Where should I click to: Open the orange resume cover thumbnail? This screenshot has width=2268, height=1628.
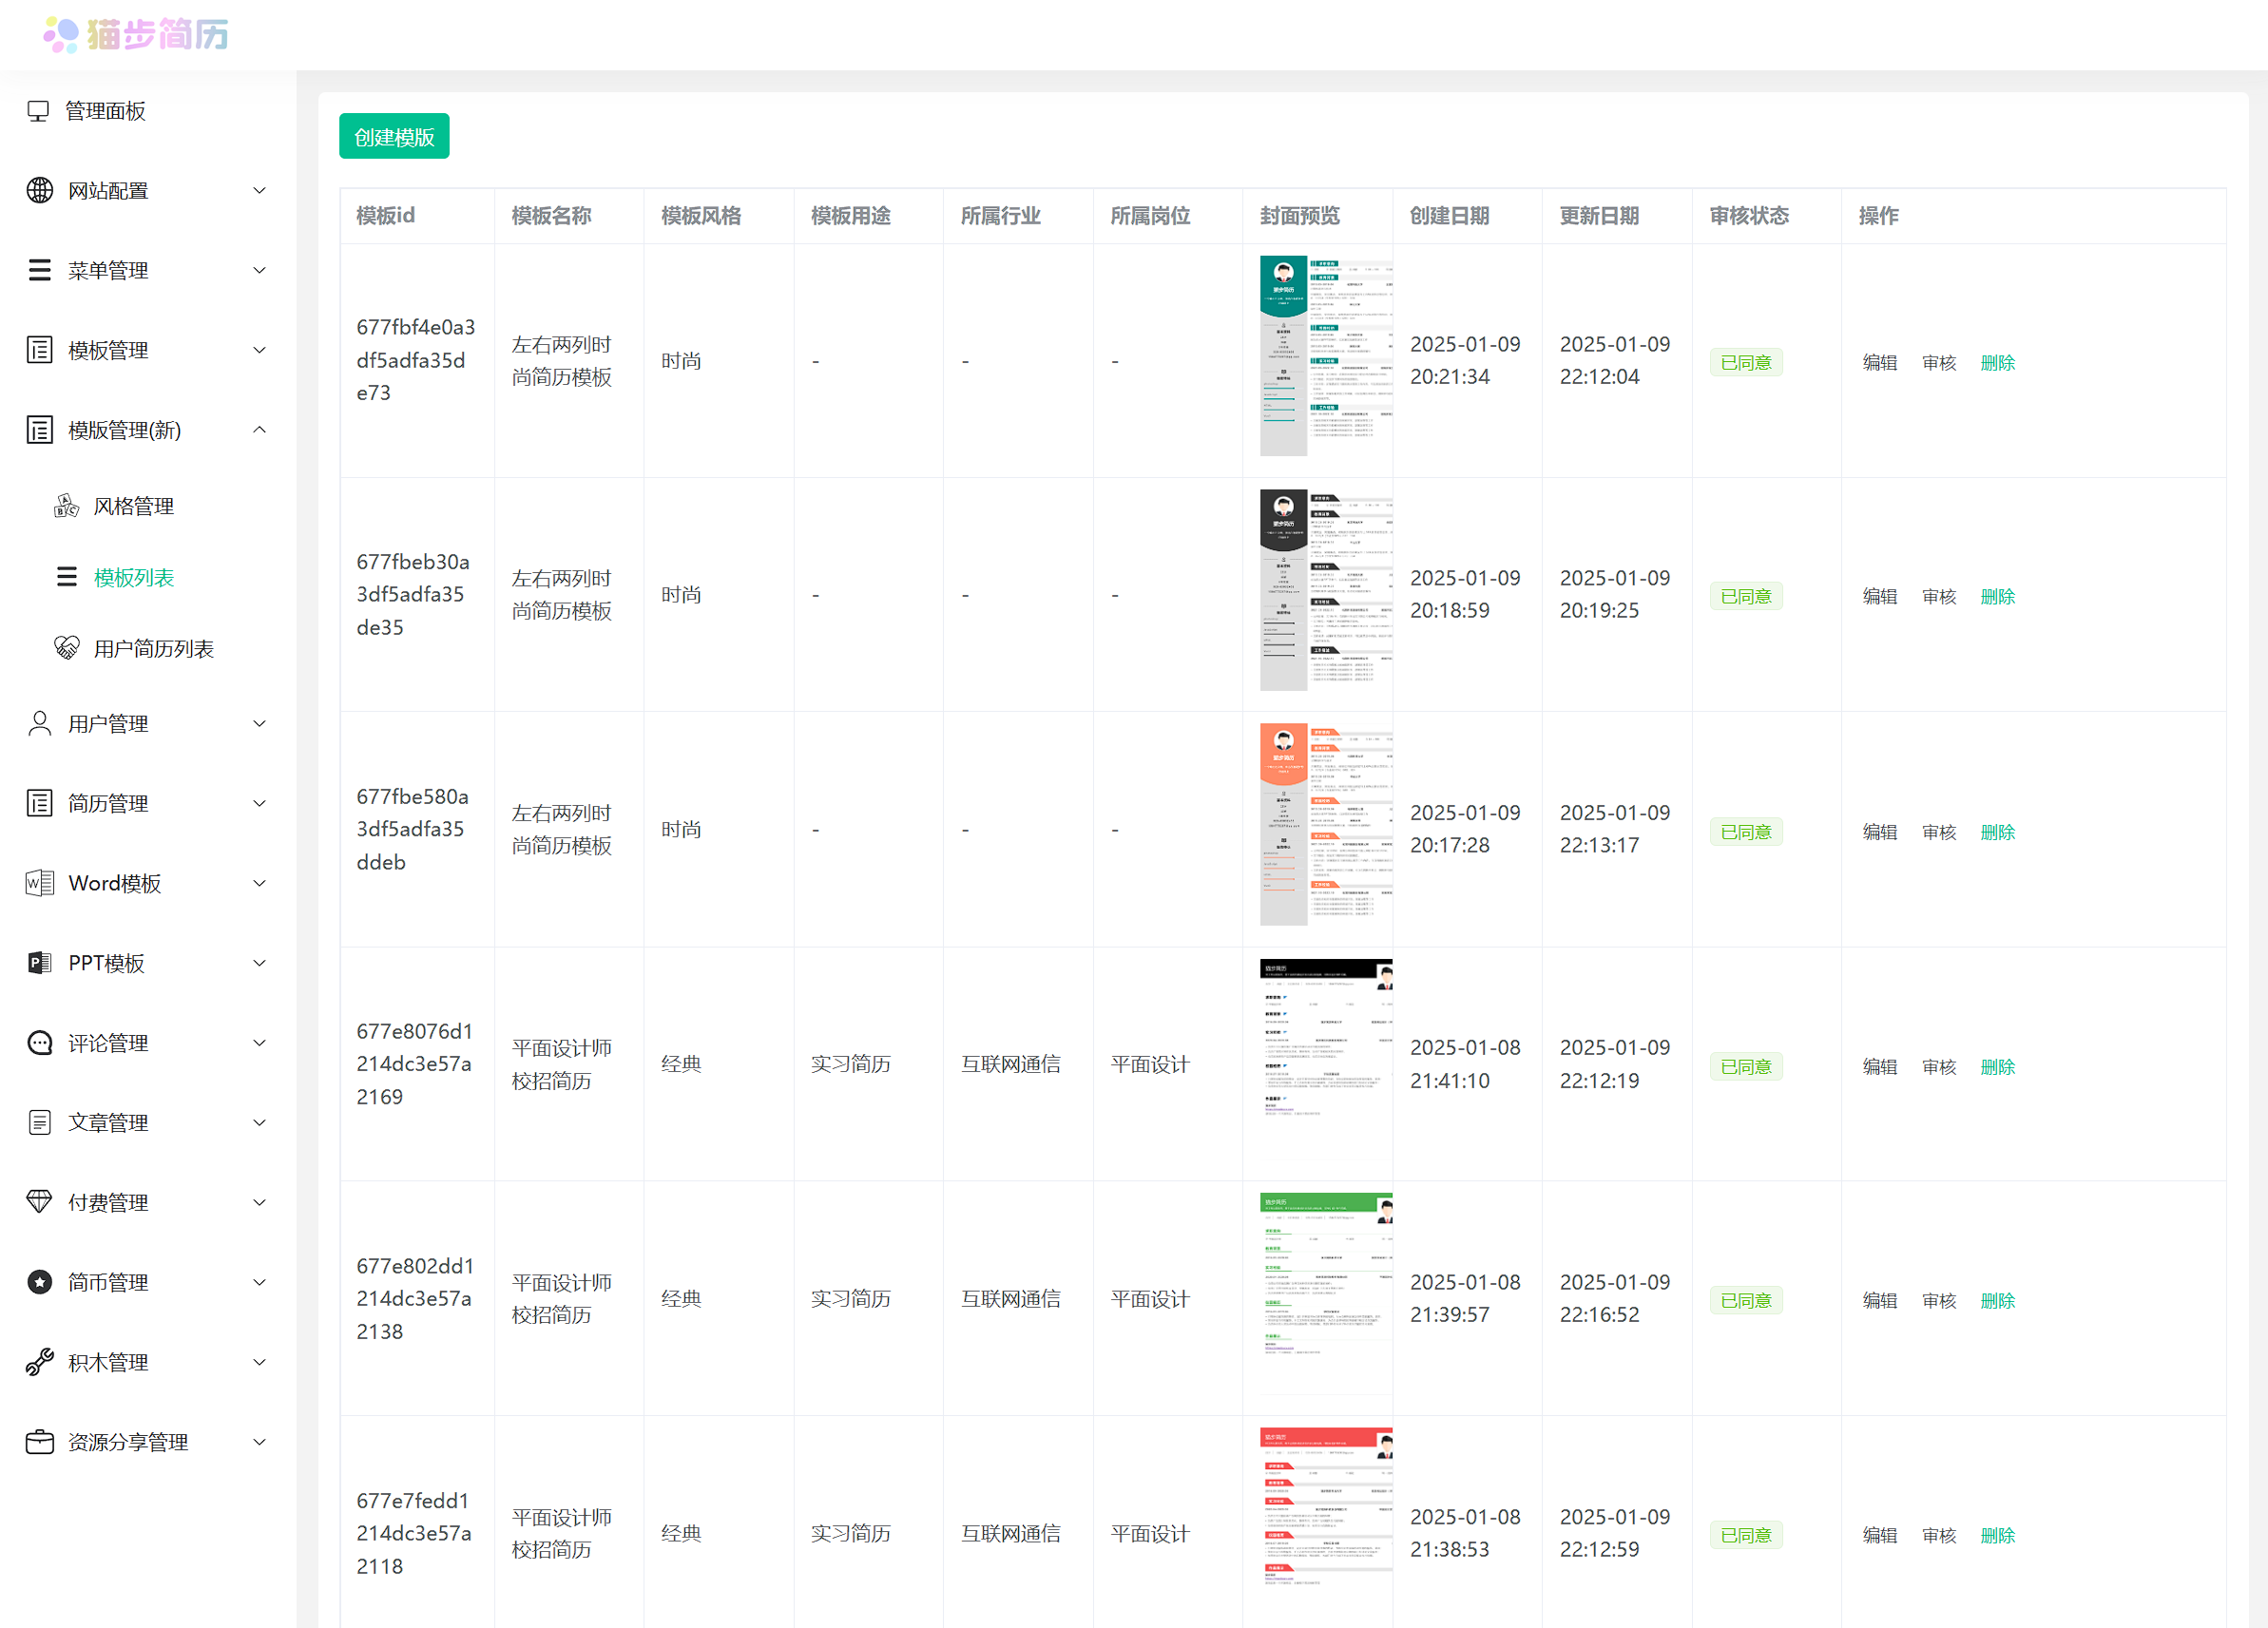1325,824
